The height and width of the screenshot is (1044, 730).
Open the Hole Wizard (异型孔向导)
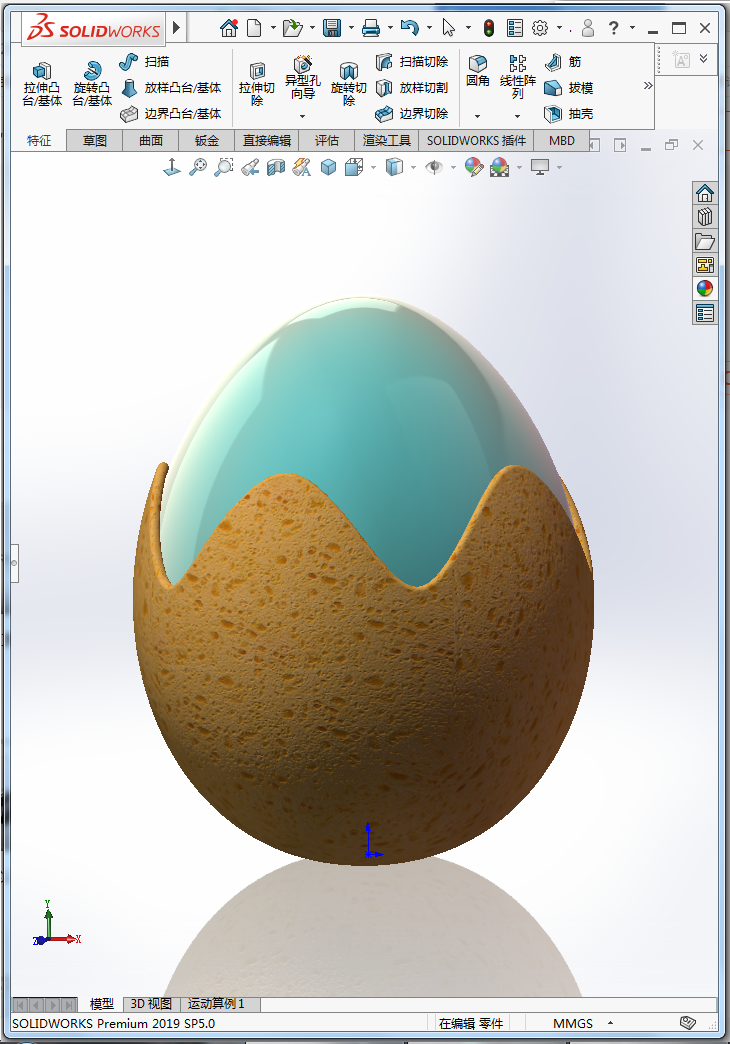click(302, 79)
